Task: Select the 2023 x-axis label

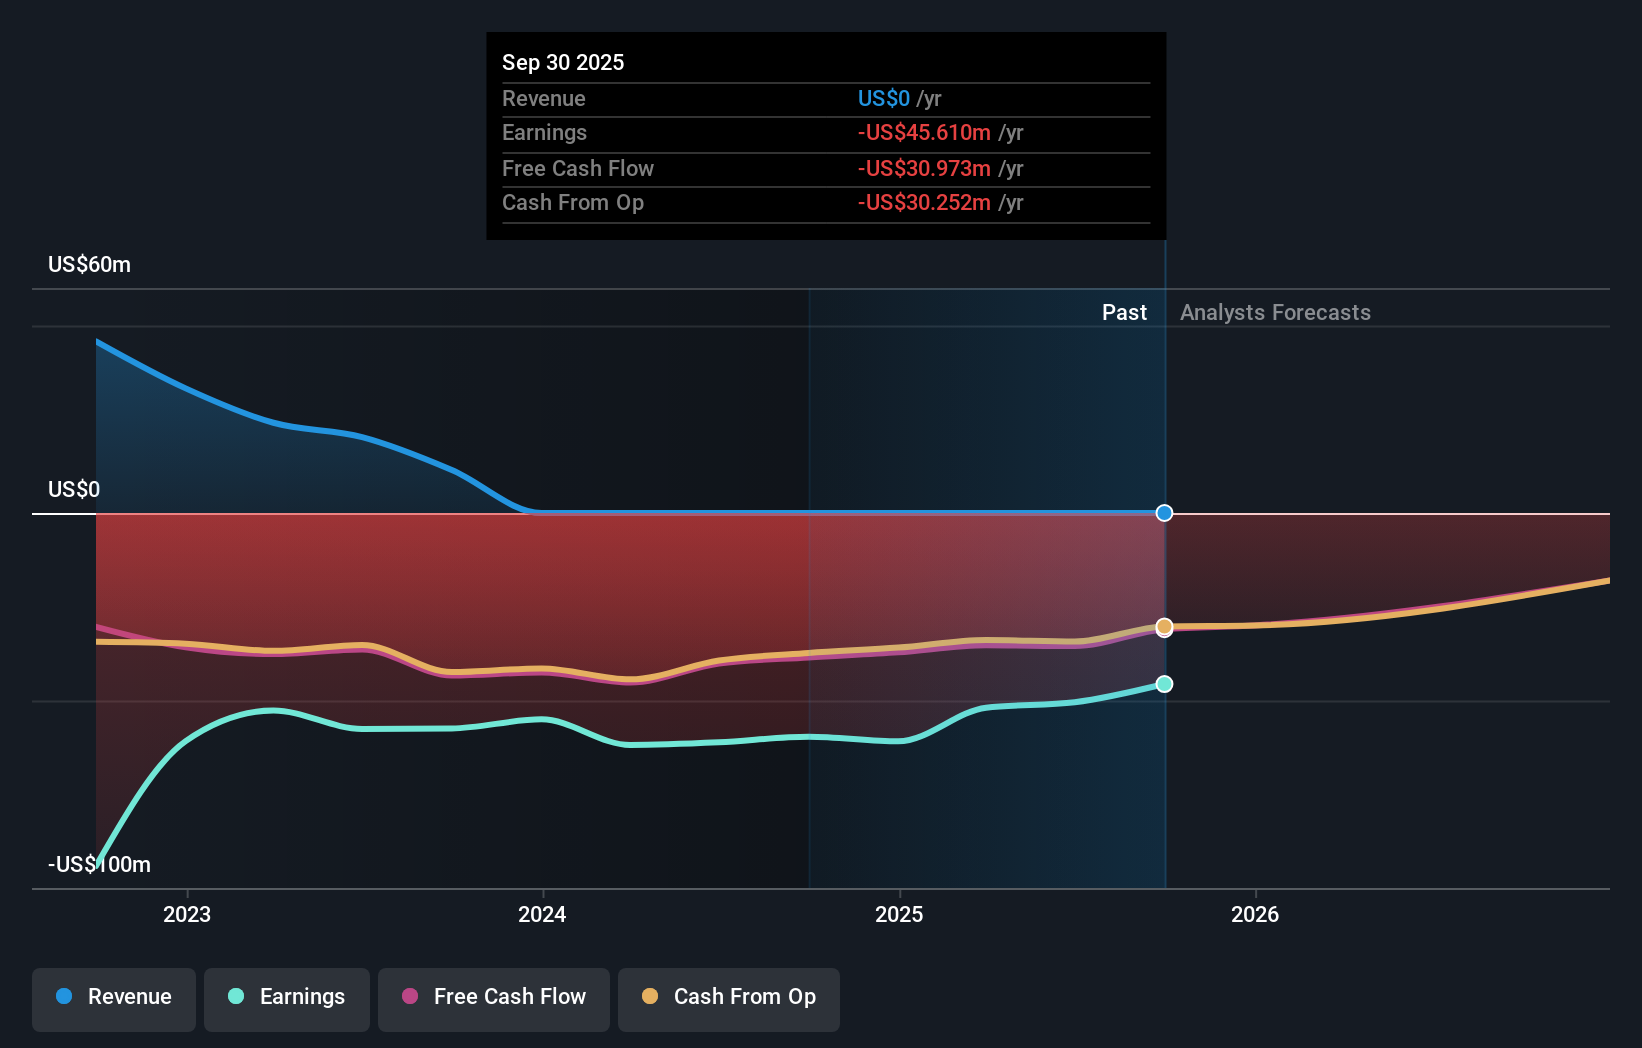Action: click(x=187, y=914)
